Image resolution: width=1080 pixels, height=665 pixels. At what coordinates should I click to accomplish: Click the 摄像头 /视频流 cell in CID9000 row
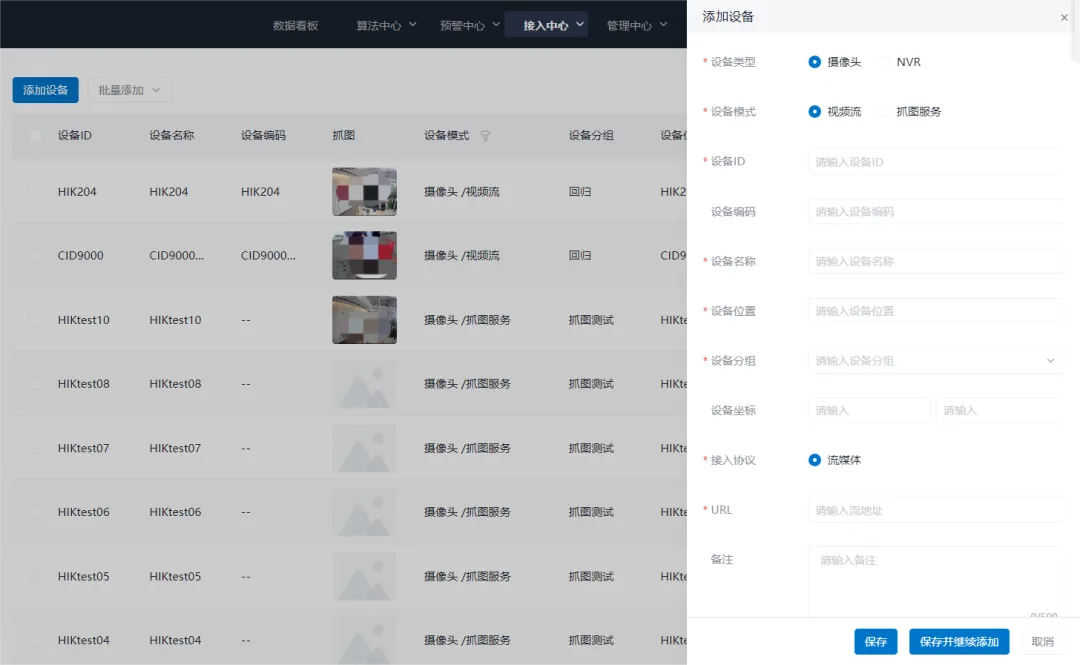coord(461,256)
